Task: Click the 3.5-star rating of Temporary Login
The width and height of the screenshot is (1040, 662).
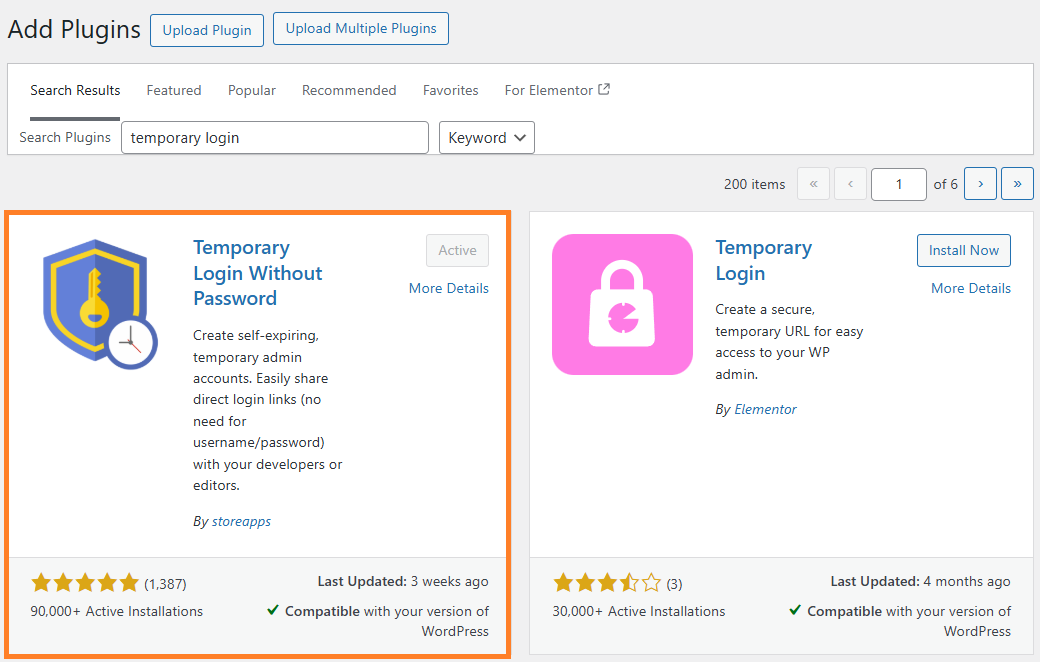Action: click(608, 583)
